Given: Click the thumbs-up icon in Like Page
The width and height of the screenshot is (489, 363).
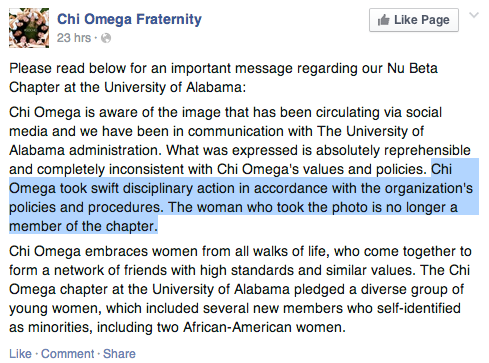Looking at the screenshot, I should pyautogui.click(x=383, y=20).
